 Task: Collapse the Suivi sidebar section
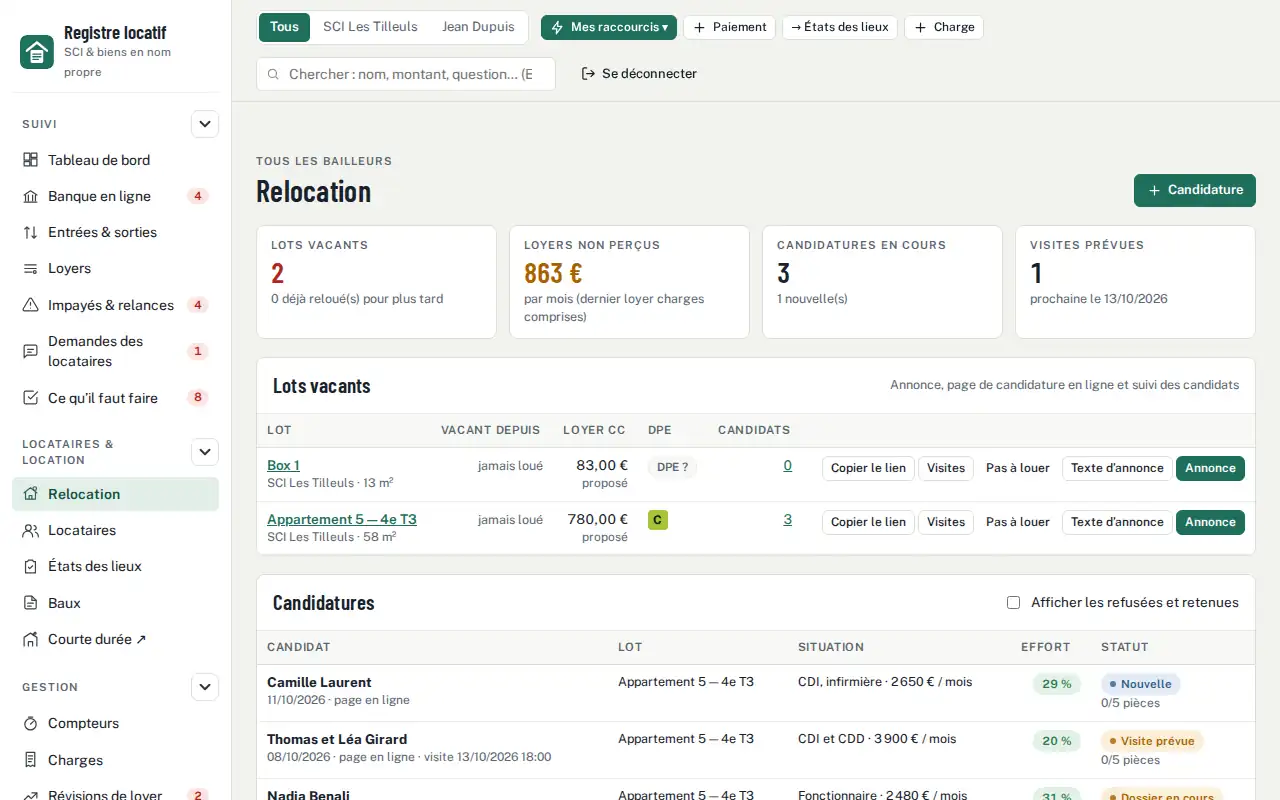(205, 124)
